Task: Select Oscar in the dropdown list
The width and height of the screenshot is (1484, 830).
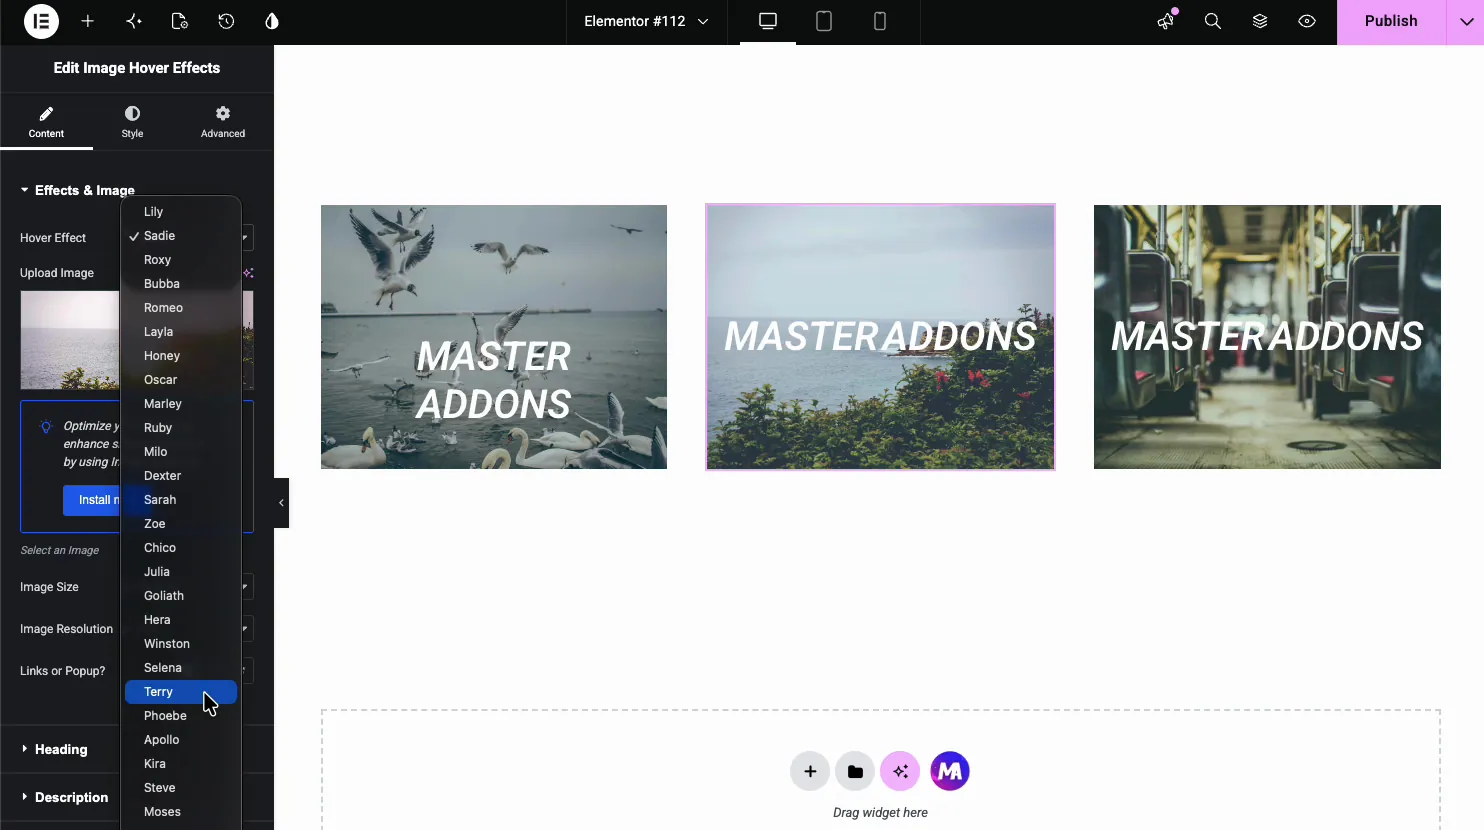Action: point(181,380)
